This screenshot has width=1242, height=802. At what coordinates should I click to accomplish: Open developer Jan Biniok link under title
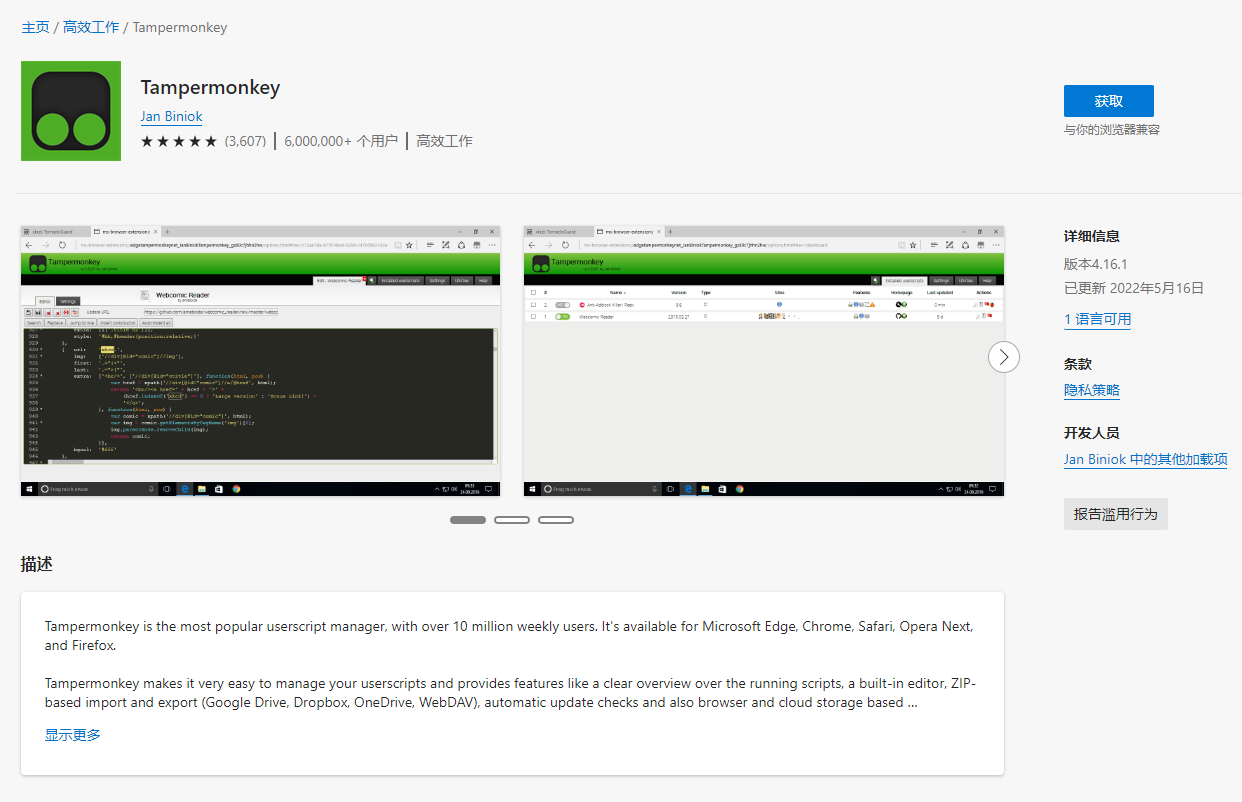172,116
